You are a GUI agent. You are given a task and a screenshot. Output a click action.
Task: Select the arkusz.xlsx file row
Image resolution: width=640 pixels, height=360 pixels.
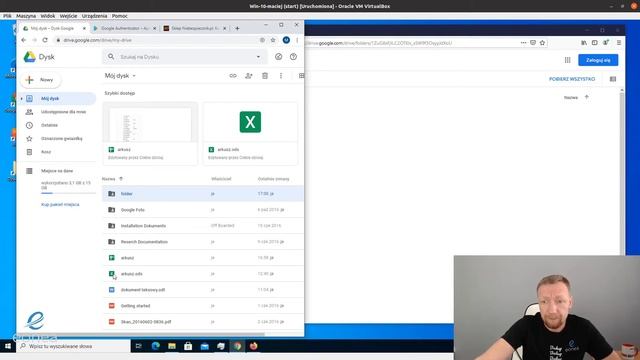[202, 274]
